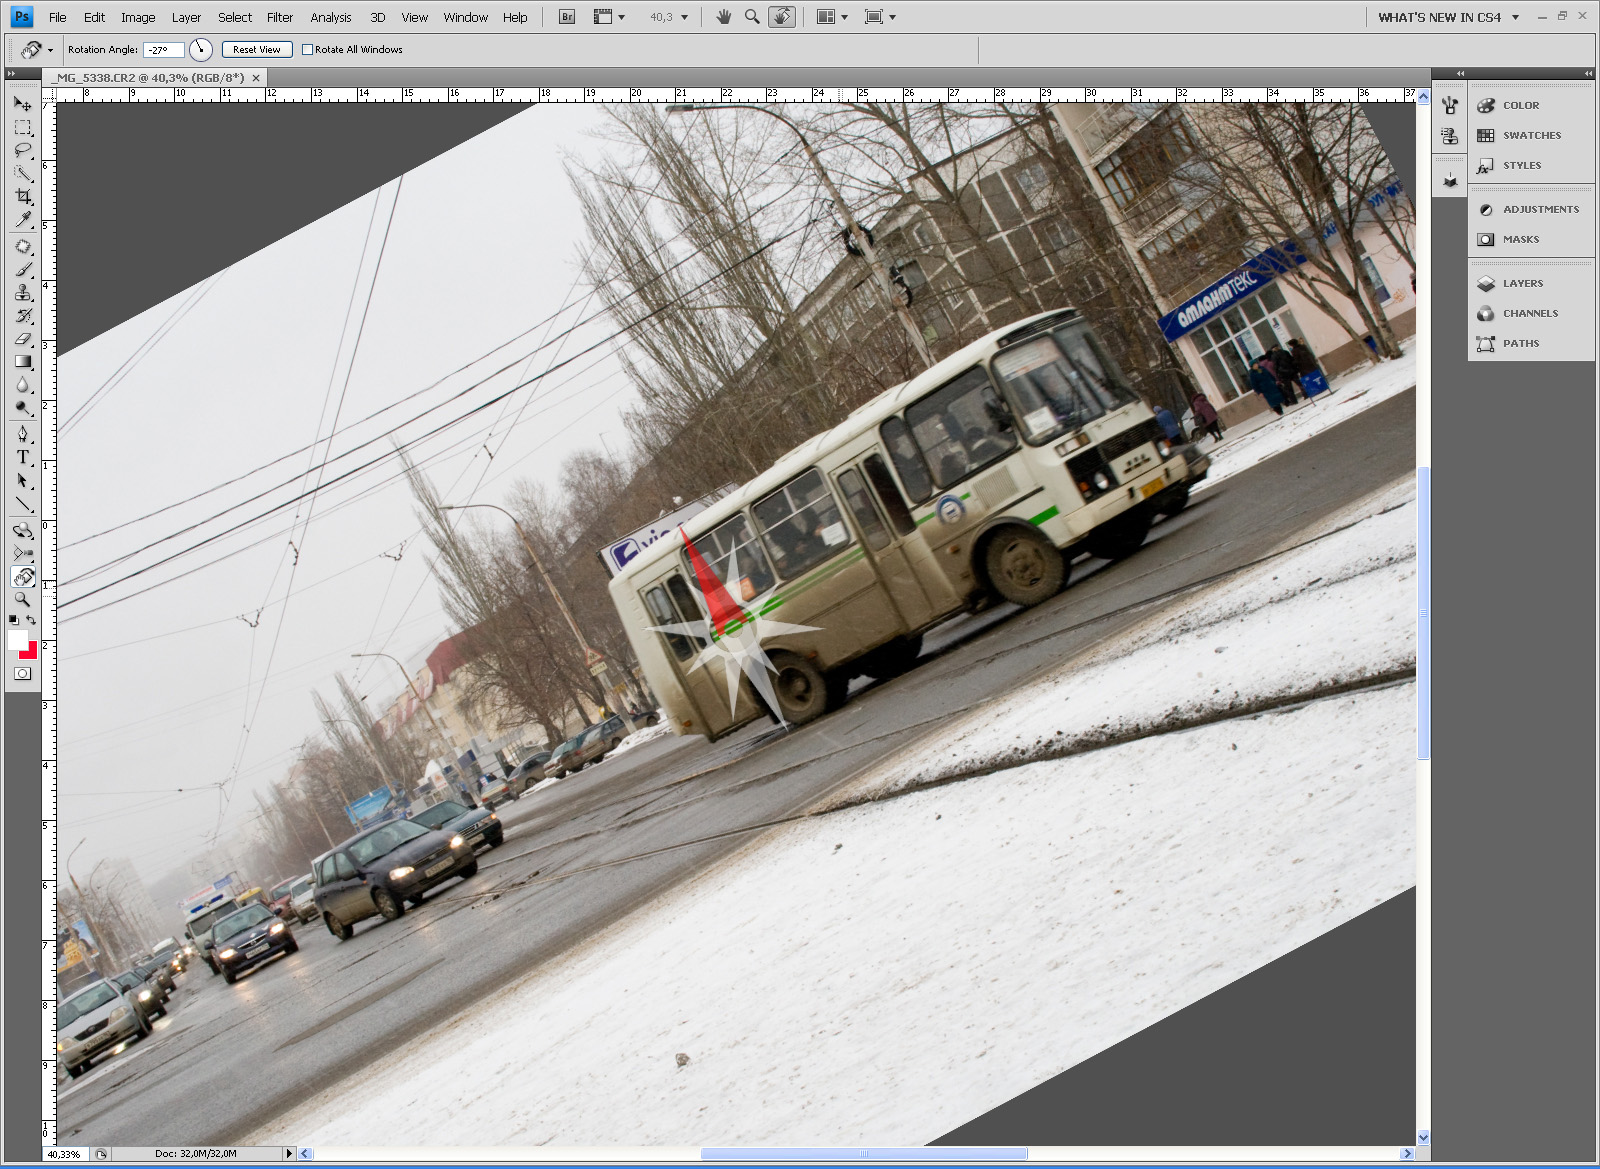This screenshot has height=1169, width=1600.
Task: Launch Adobe Bridge from the top bar
Action: coord(567,17)
